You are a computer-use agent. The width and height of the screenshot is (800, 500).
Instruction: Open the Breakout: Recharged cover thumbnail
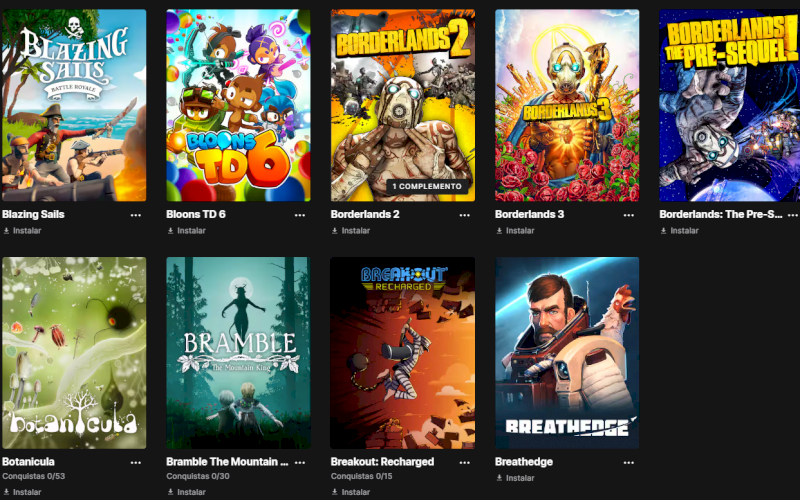coord(403,353)
